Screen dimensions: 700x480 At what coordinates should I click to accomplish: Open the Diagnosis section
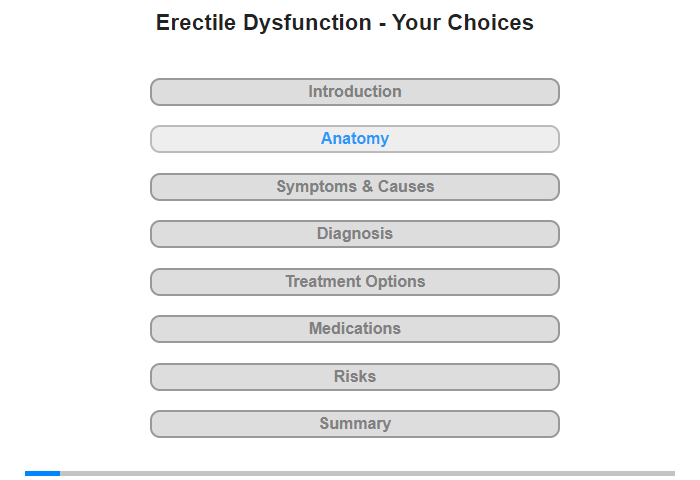coord(354,234)
